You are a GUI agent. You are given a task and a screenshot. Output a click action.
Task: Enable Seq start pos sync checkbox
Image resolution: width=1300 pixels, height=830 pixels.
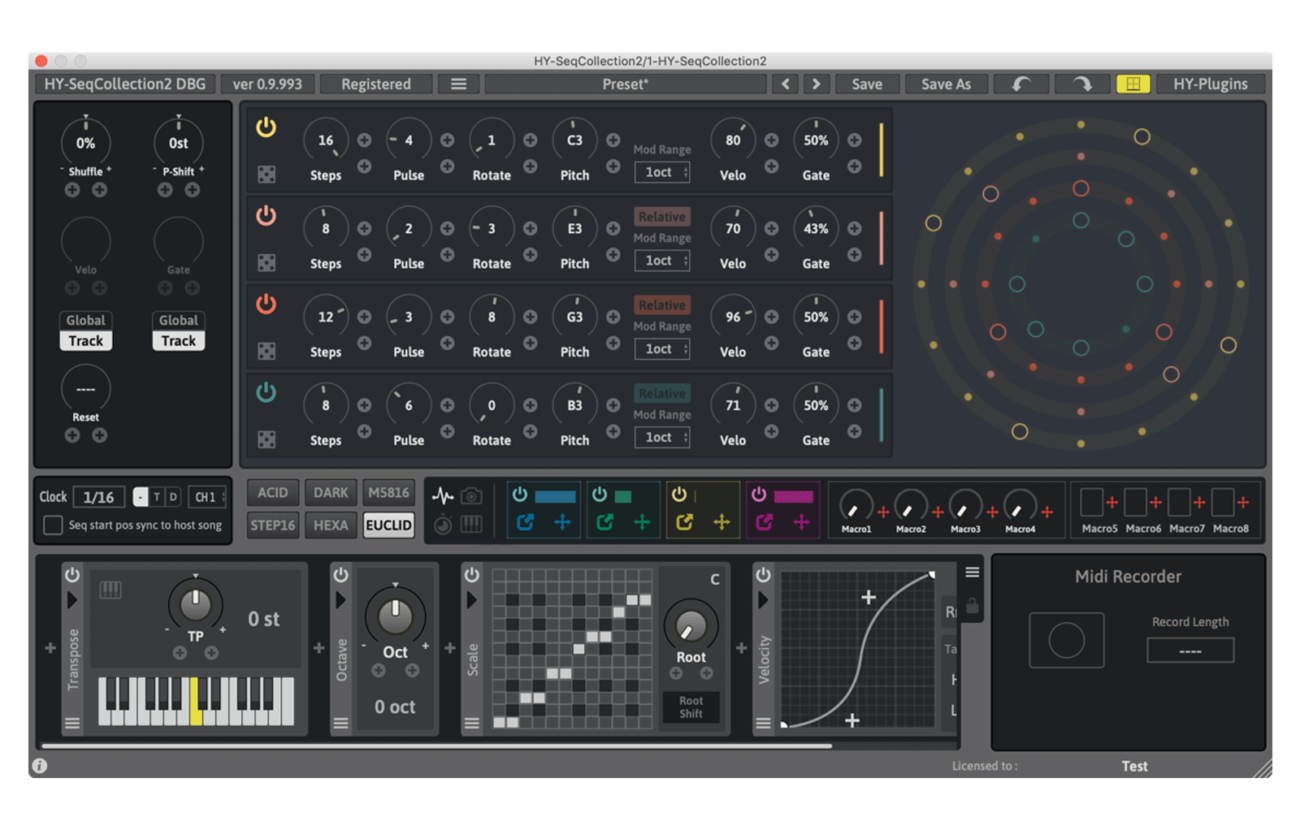52,525
